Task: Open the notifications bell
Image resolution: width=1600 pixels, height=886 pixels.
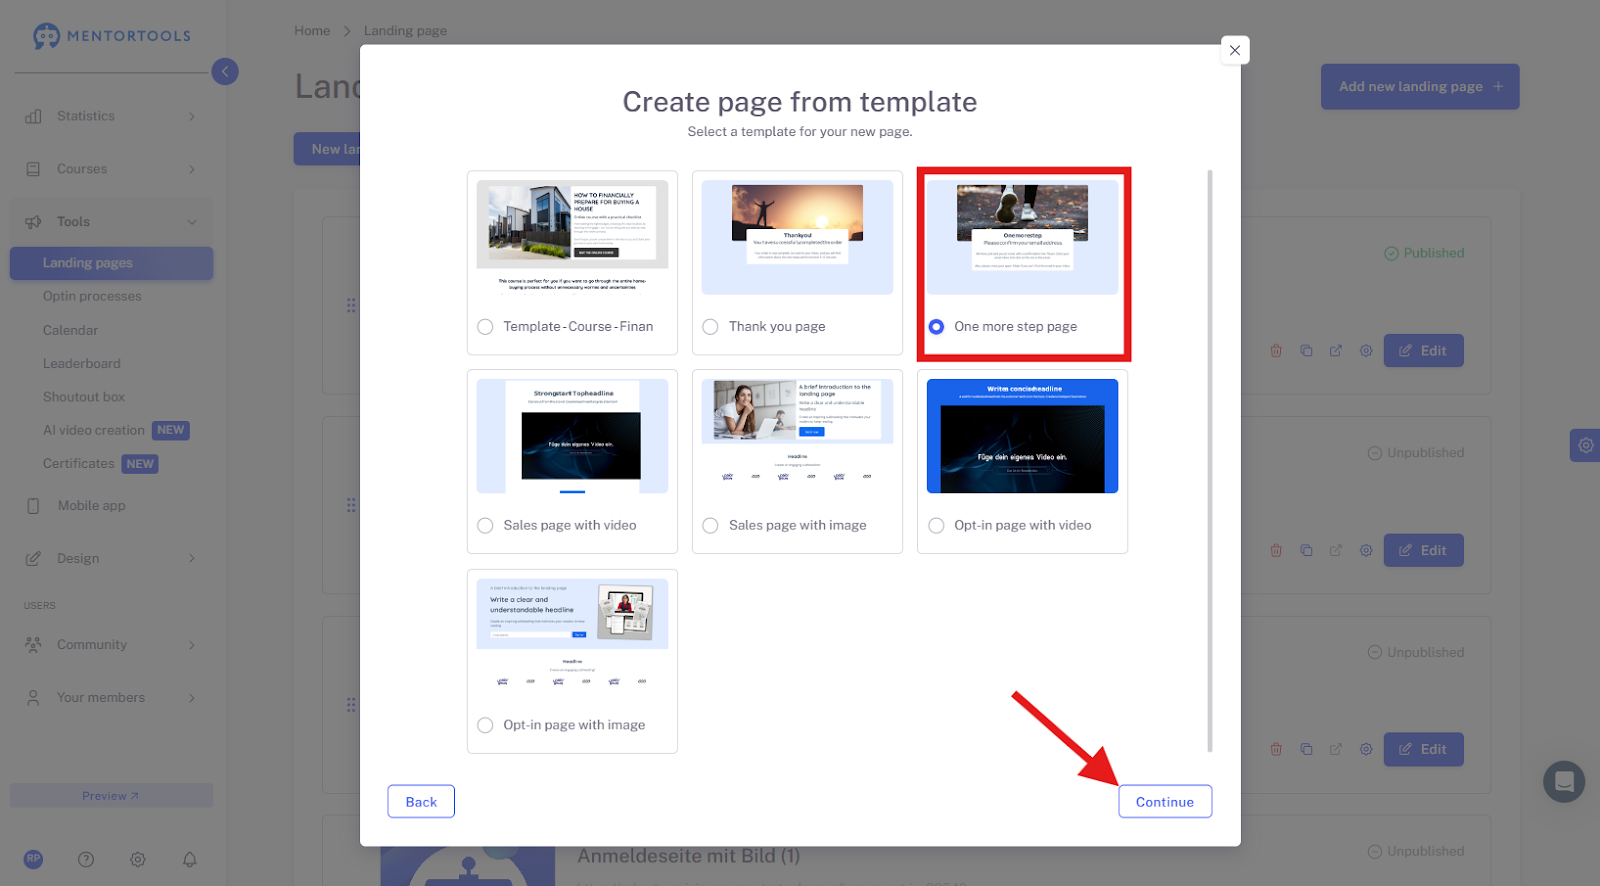Action: (x=190, y=859)
